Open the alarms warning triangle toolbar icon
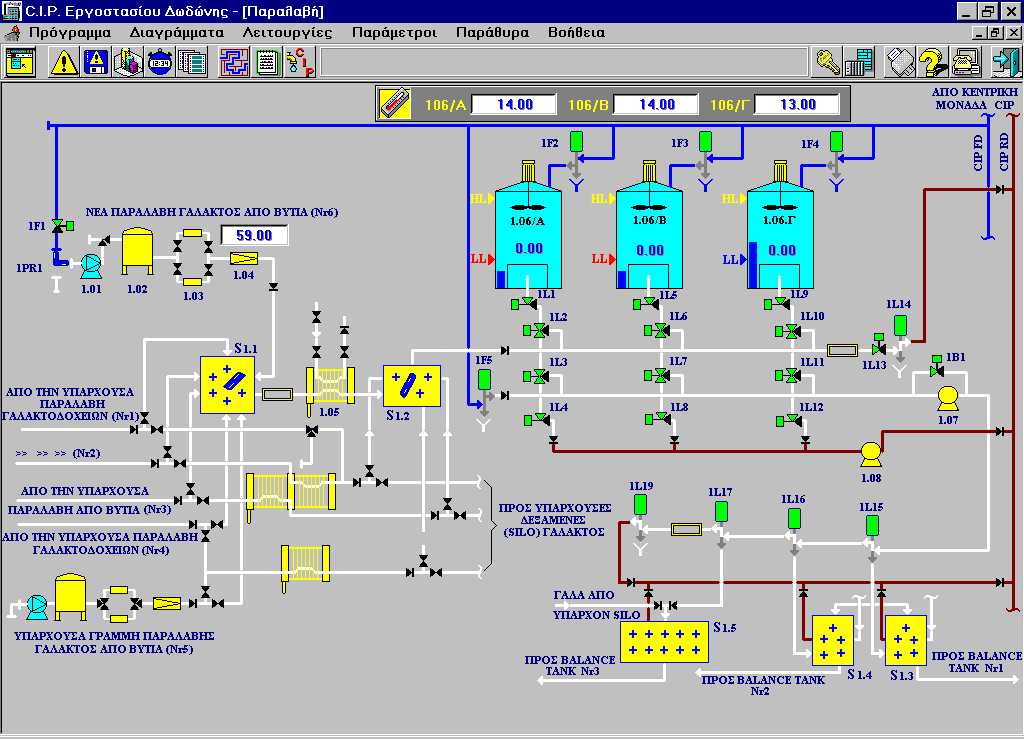Viewport: 1024px width, 739px height. click(65, 62)
